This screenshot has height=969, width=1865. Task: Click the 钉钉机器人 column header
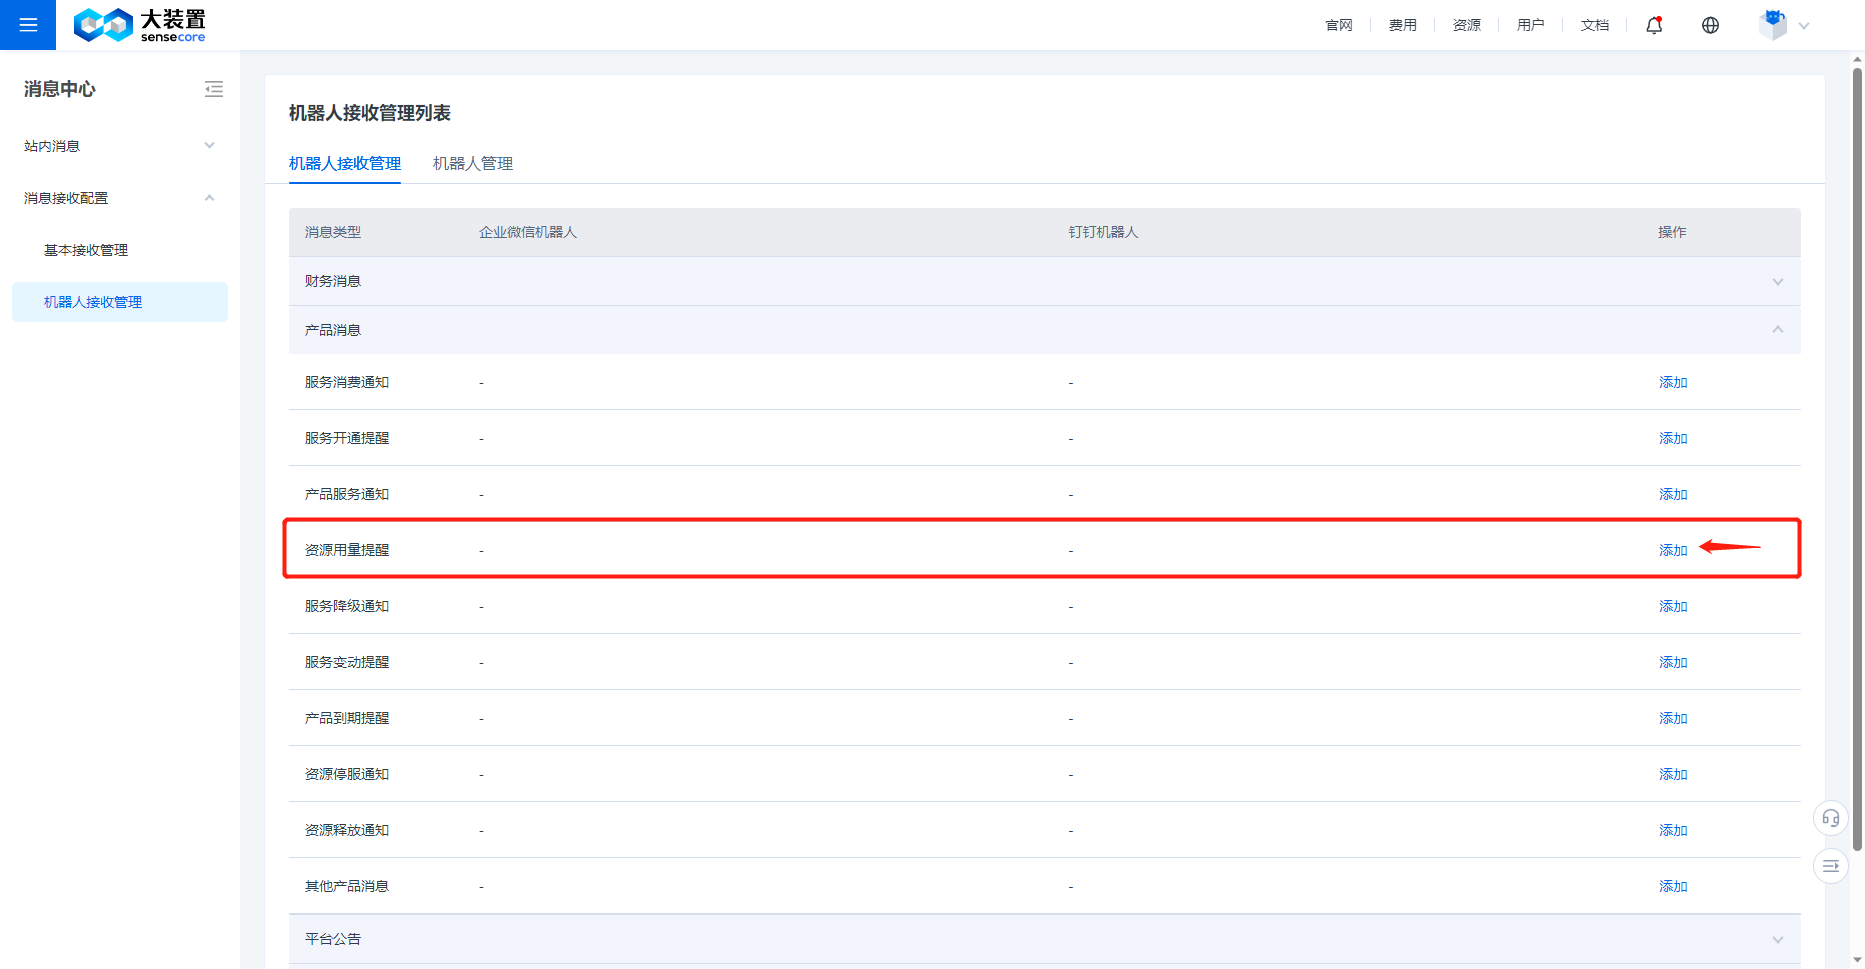coord(1103,232)
